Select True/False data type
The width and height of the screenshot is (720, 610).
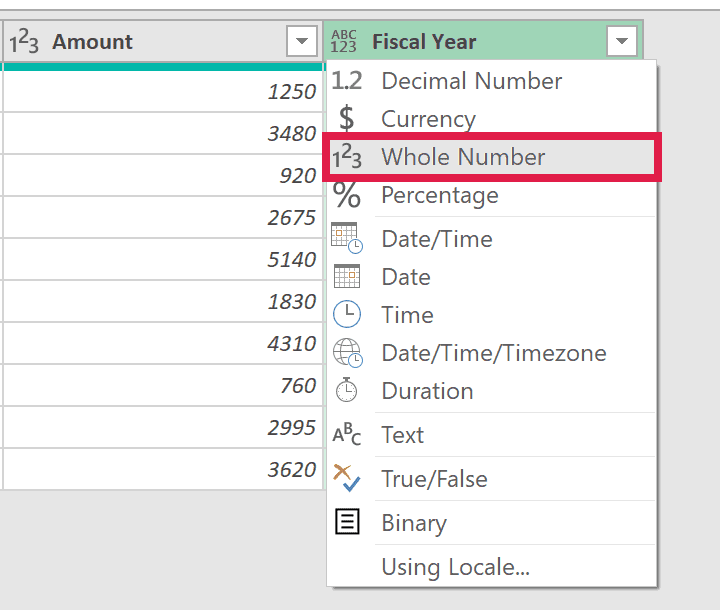[491, 479]
